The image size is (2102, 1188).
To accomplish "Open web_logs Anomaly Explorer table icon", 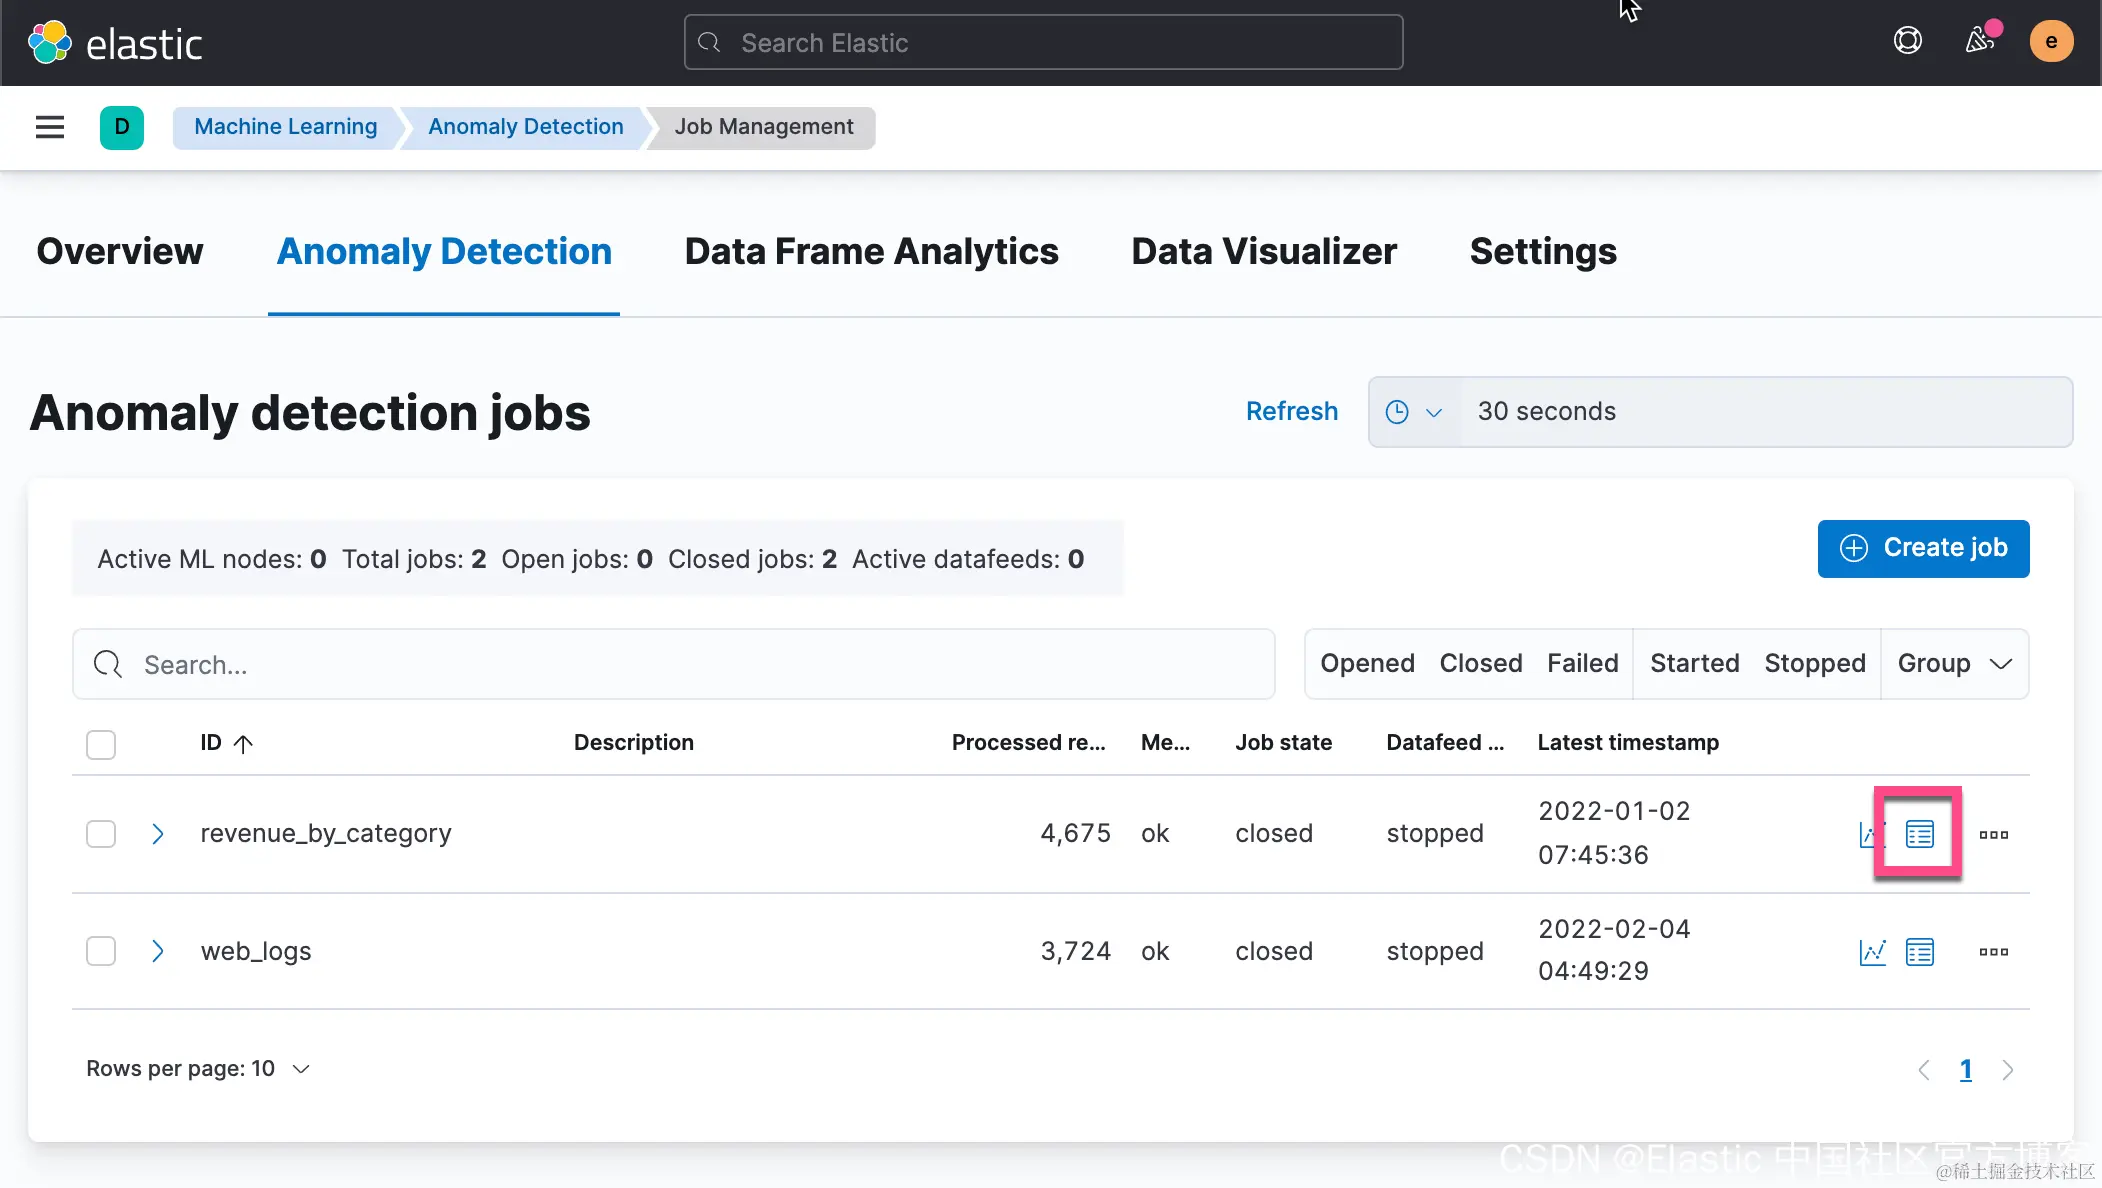I will coord(1919,952).
